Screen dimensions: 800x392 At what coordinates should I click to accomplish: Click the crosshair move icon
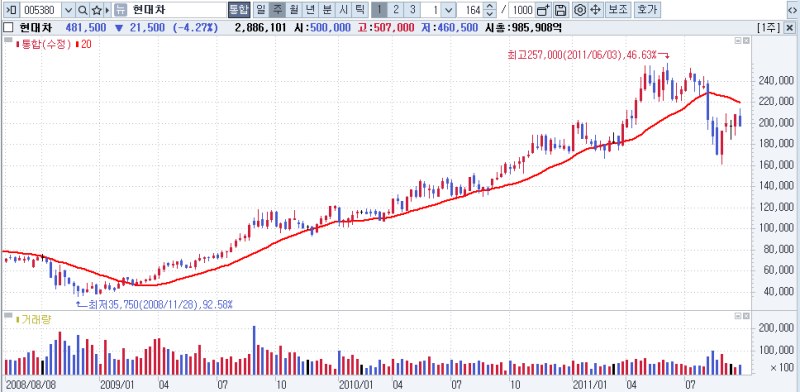pyautogui.click(x=595, y=10)
